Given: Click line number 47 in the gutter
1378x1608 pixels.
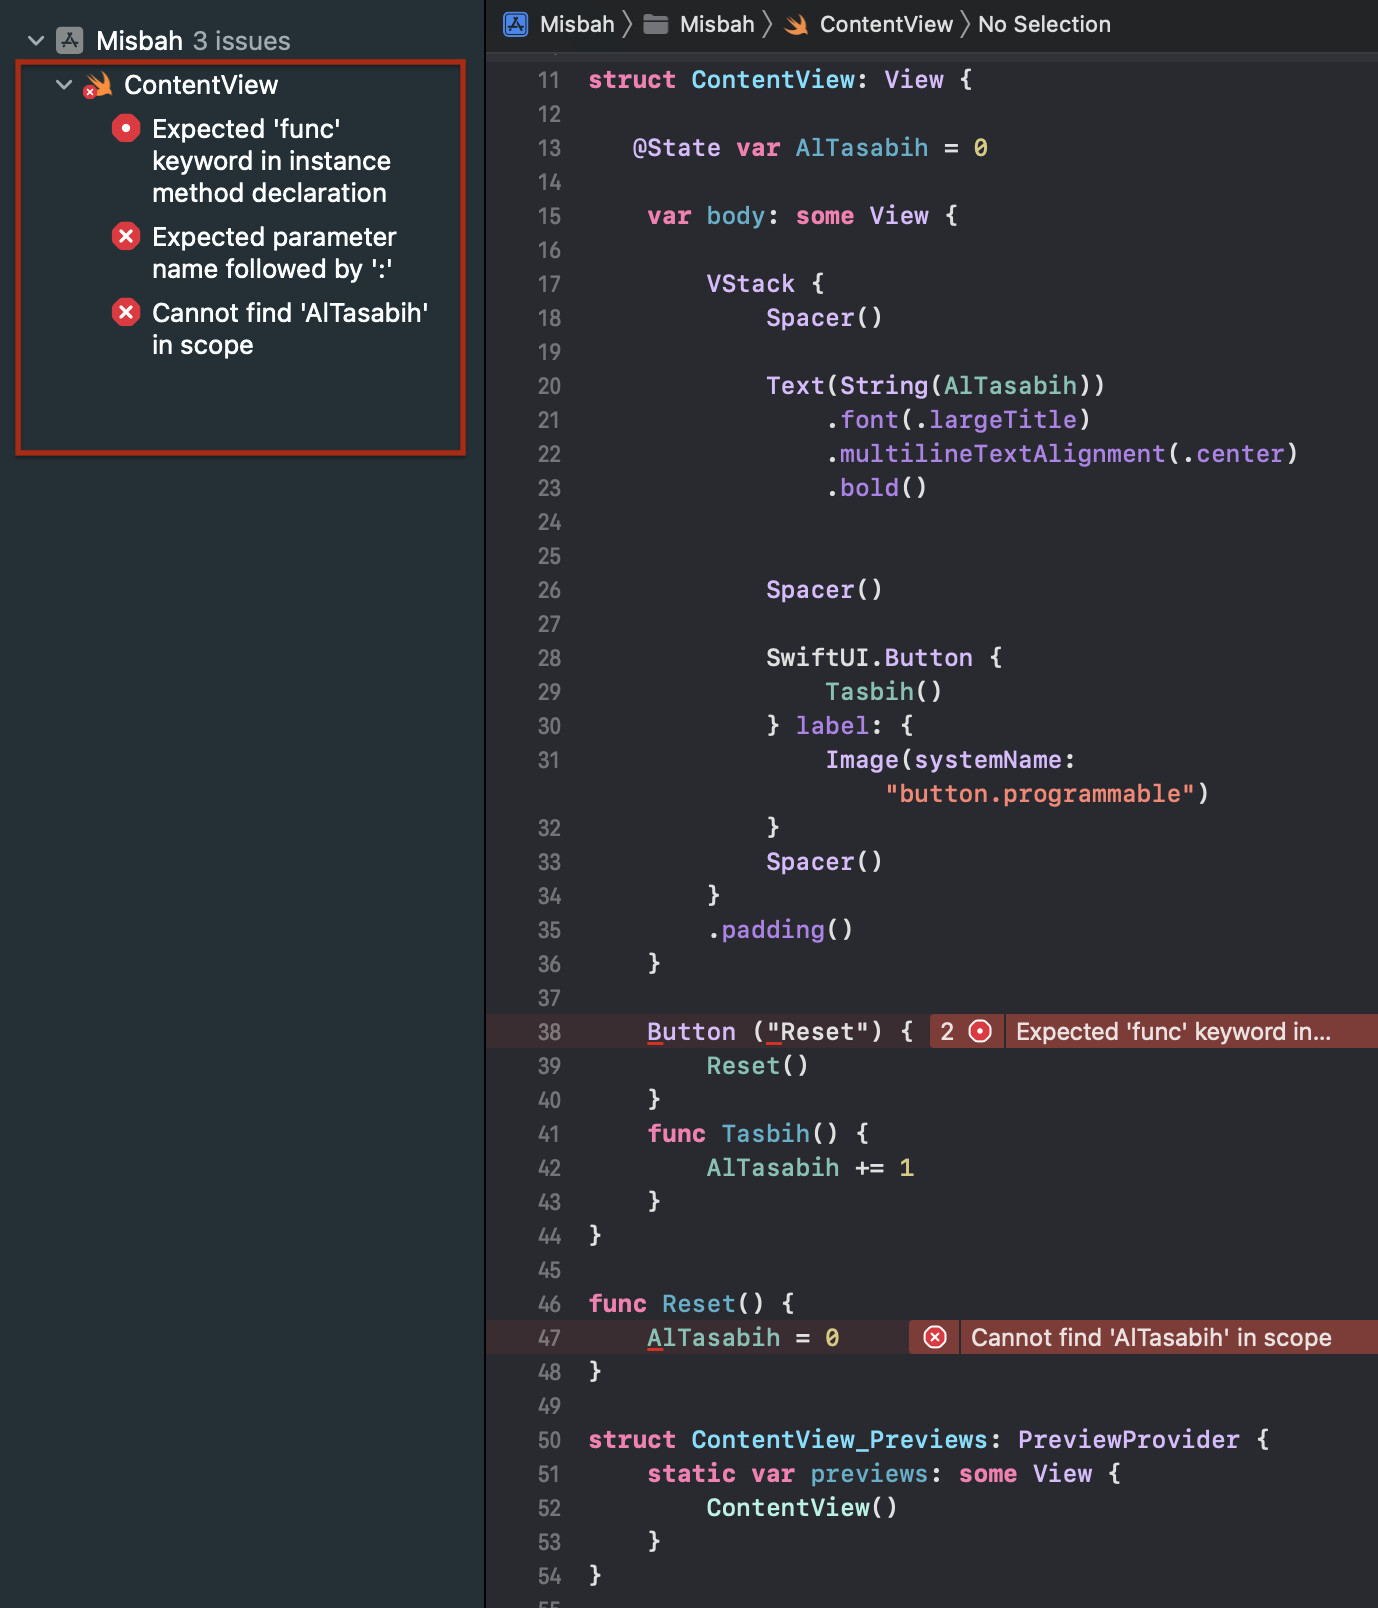Looking at the screenshot, I should tap(549, 1338).
